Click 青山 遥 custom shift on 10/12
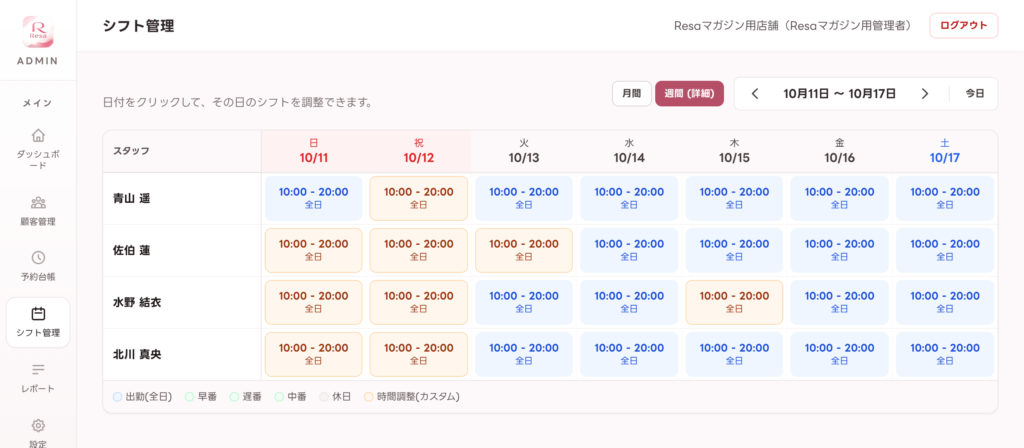This screenshot has height=448, width=1024. click(419, 198)
